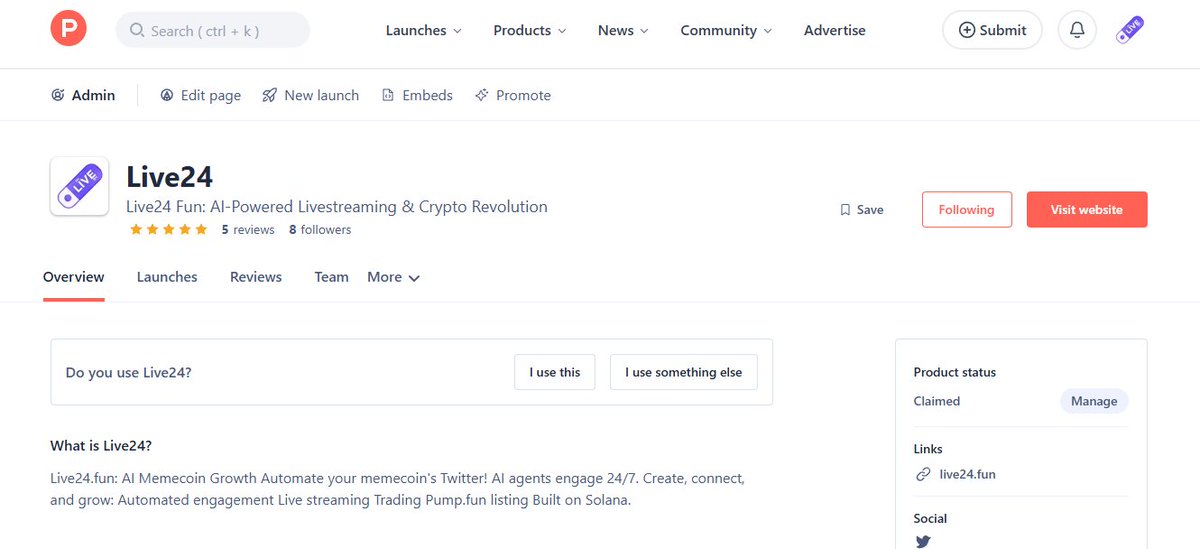Toggle the Save bookmark for Live24
The image size is (1200, 549).
coord(861,210)
